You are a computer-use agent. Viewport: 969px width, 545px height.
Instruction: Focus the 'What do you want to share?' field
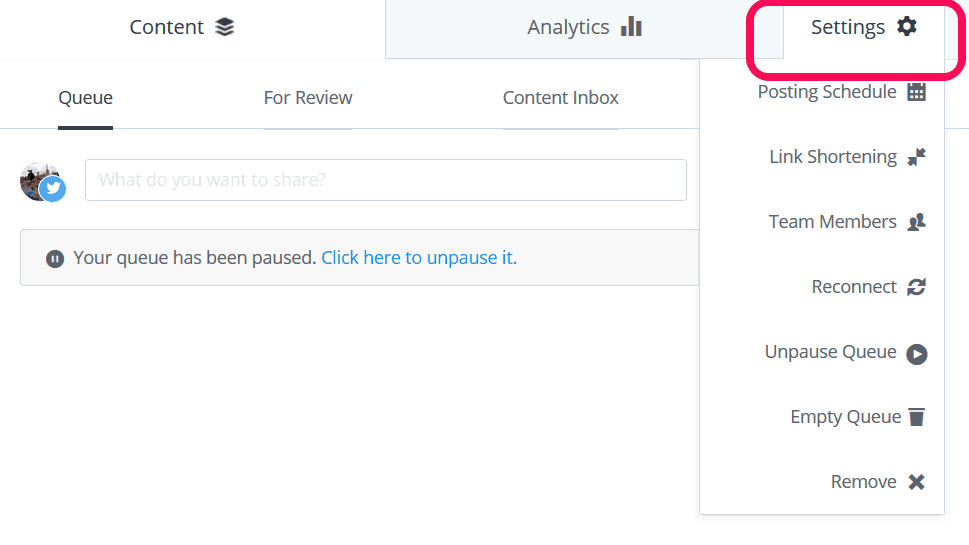(x=386, y=180)
